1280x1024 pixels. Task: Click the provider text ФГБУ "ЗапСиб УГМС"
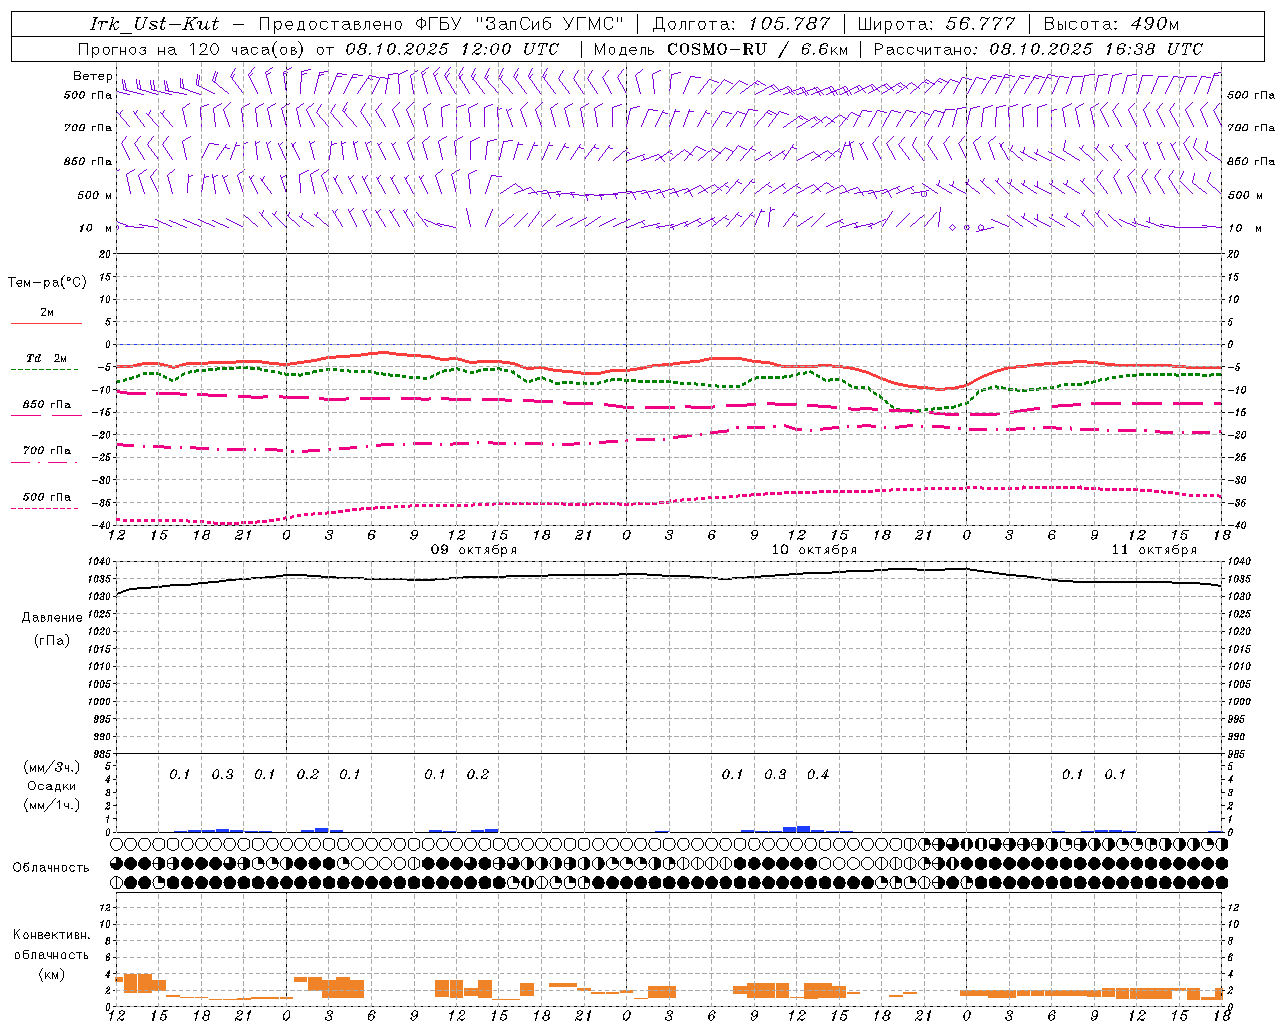[519, 24]
